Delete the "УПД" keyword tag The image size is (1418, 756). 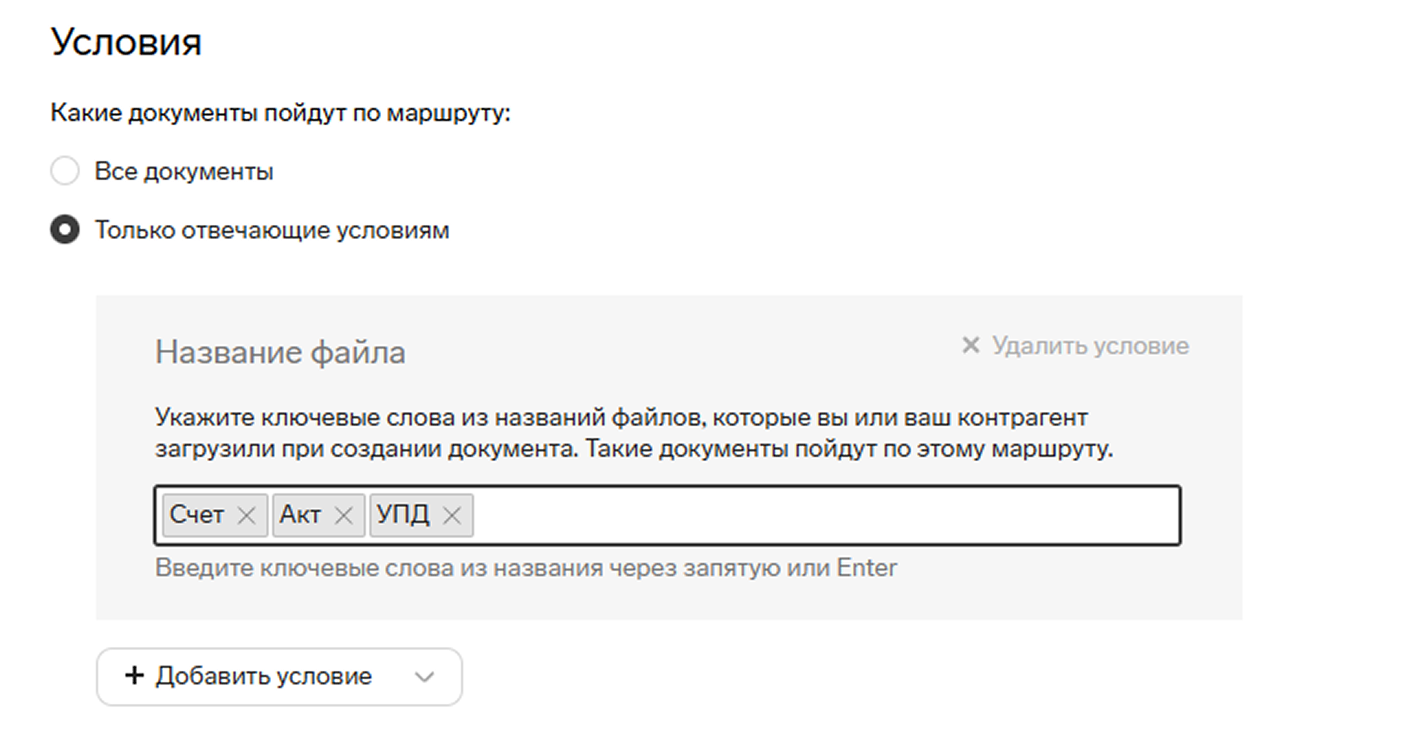(x=452, y=516)
